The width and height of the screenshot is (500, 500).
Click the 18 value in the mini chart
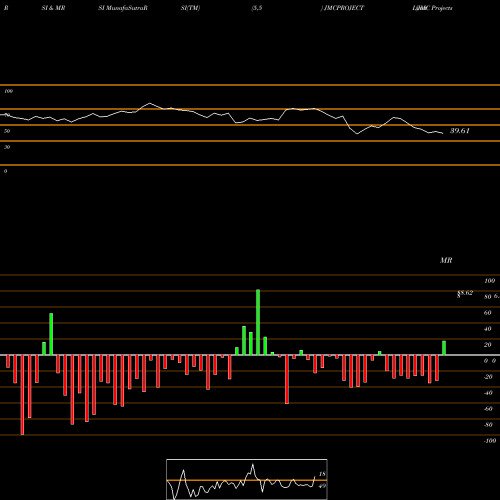click(322, 474)
